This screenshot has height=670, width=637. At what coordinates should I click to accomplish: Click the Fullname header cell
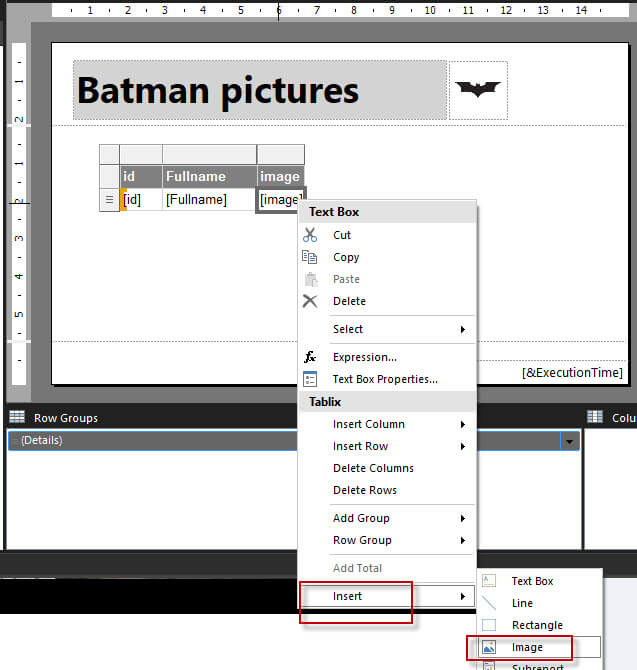(x=209, y=176)
